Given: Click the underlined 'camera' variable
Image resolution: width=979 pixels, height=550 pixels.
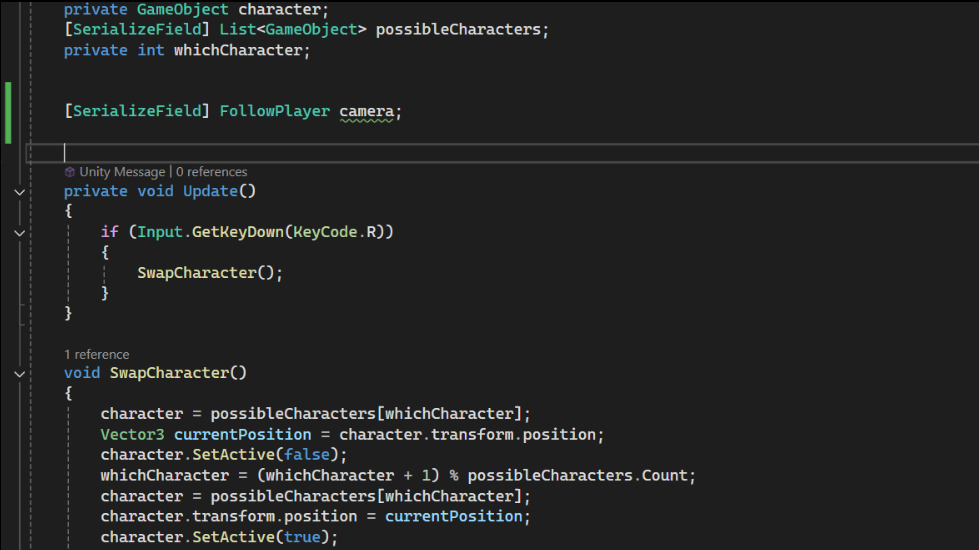Looking at the screenshot, I should 367,111.
